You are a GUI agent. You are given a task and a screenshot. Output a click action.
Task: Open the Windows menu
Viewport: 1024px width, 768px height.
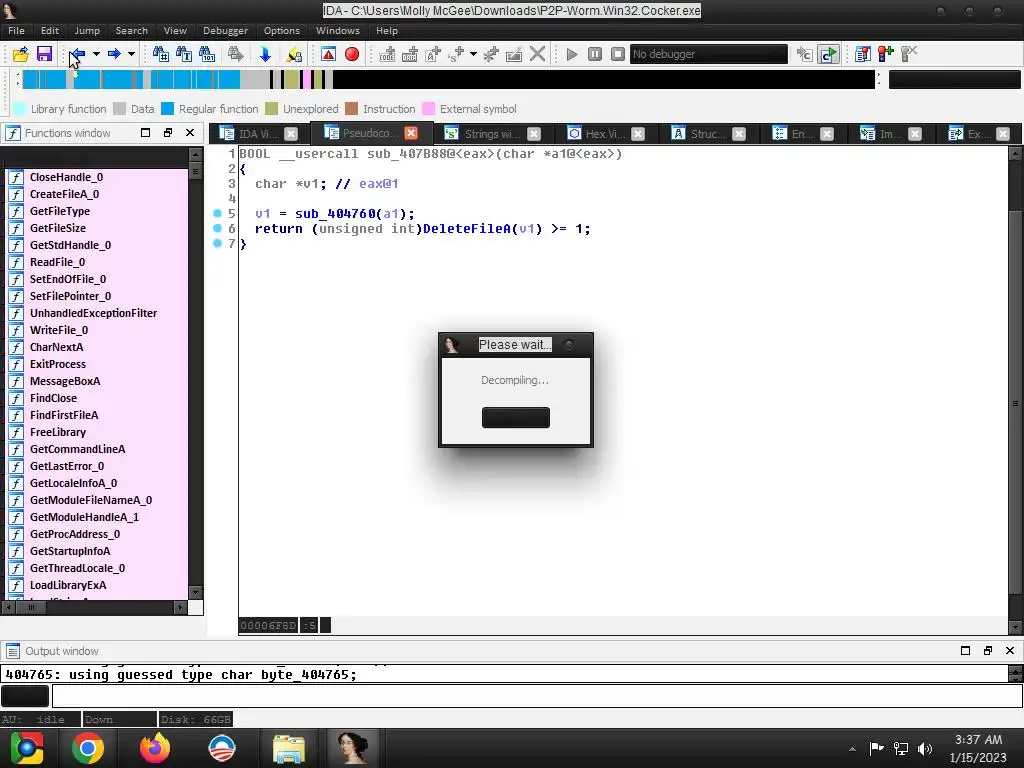[x=338, y=31]
